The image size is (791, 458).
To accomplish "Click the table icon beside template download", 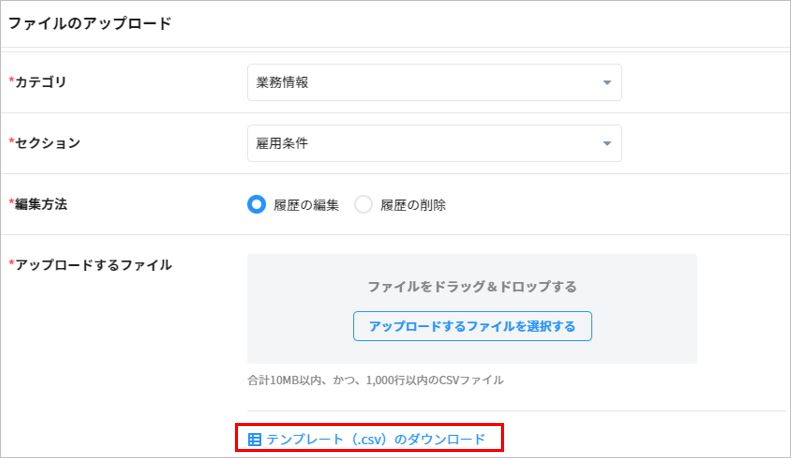I will [x=254, y=439].
